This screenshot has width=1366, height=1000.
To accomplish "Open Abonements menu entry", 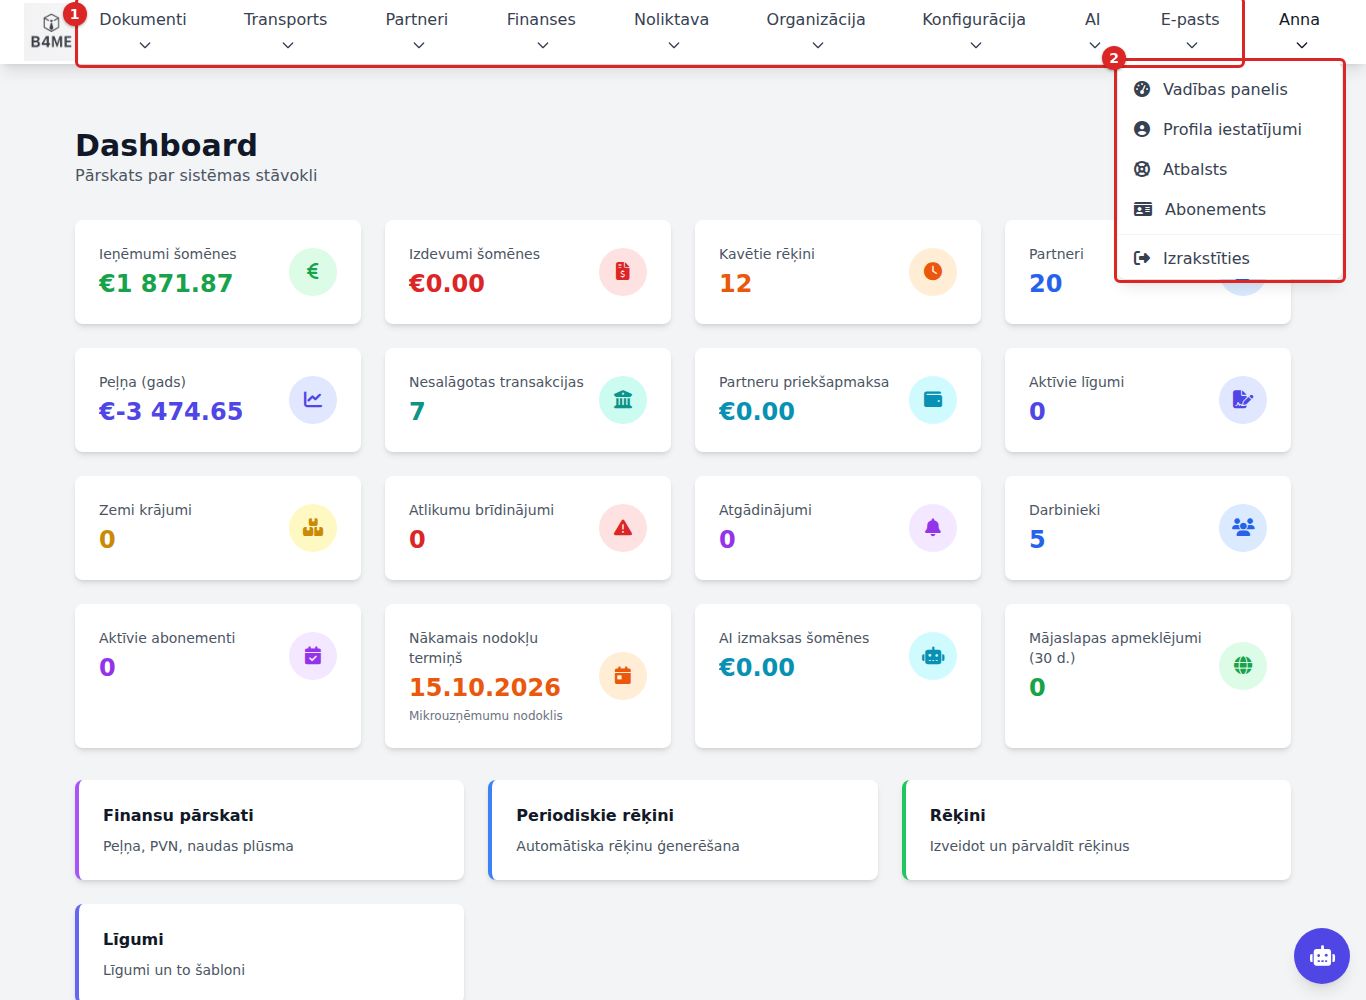I will (x=1229, y=209).
